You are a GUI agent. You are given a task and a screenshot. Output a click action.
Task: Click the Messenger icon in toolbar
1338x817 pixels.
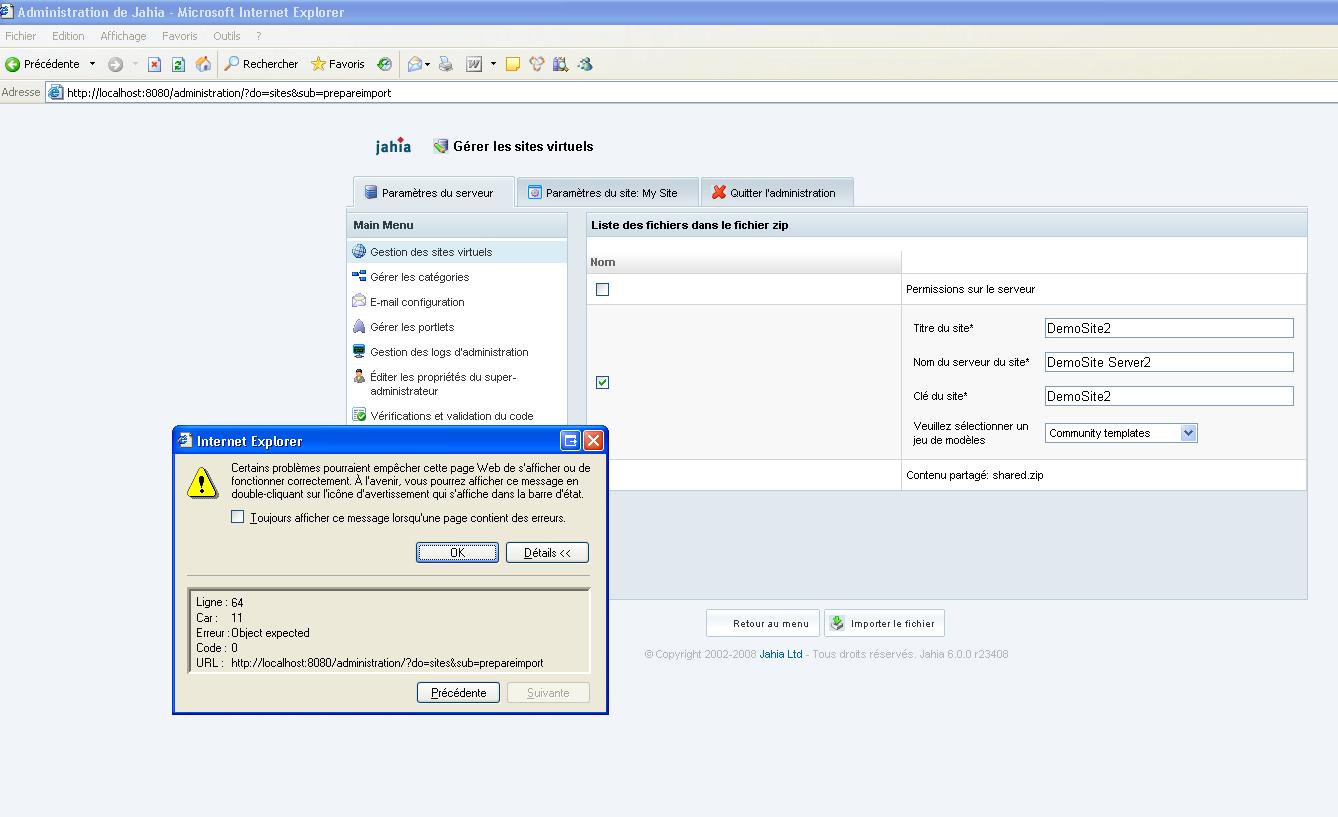(537, 64)
